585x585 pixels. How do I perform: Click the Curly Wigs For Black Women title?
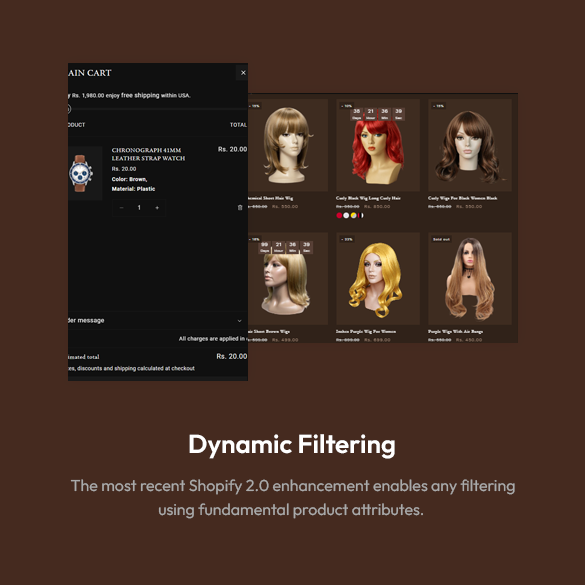pyautogui.click(x=462, y=198)
